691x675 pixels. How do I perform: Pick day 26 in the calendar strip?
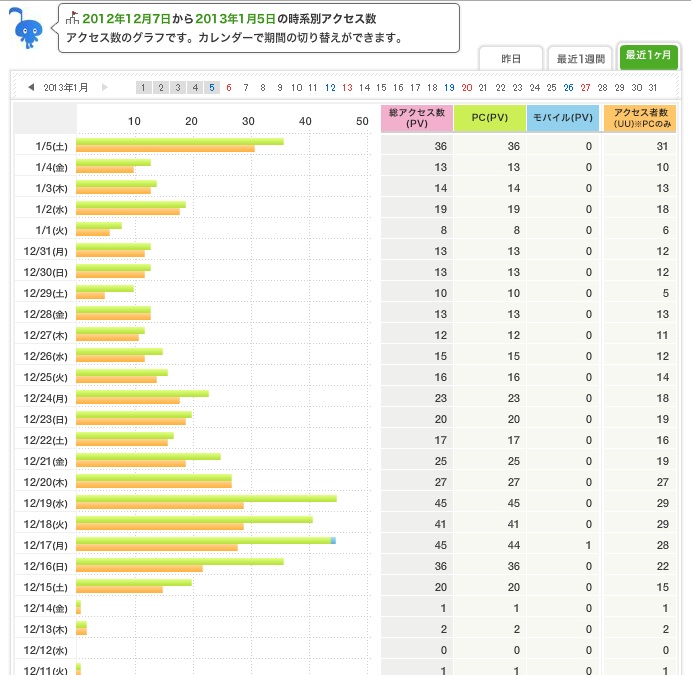[568, 88]
